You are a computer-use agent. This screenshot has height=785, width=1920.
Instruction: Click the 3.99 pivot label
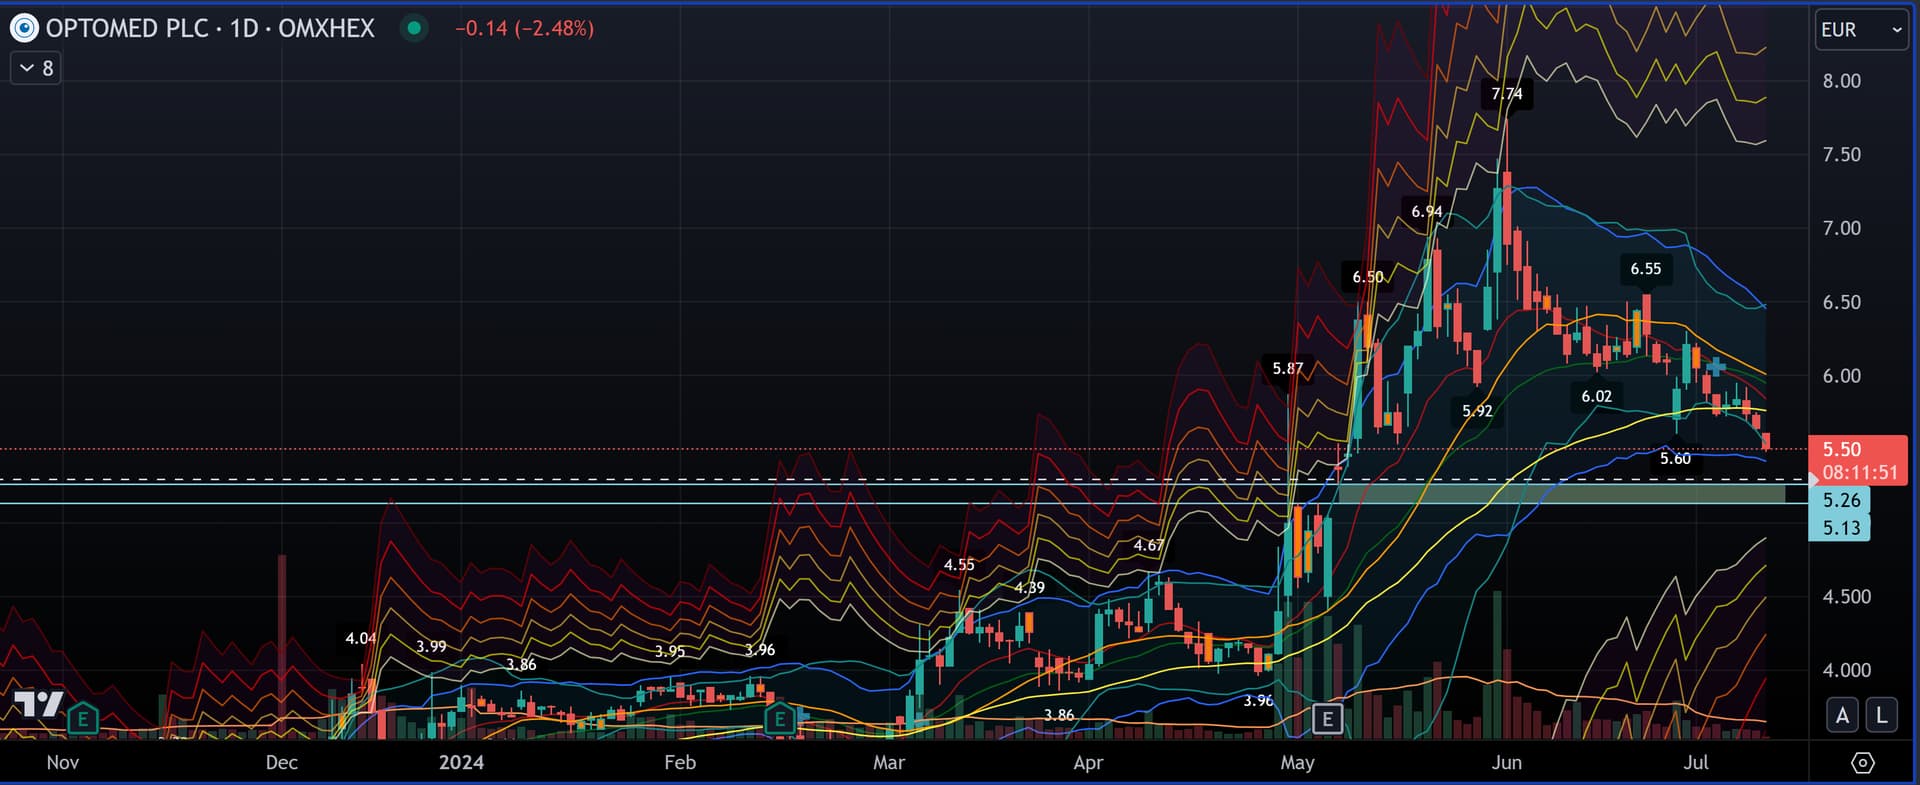point(431,646)
